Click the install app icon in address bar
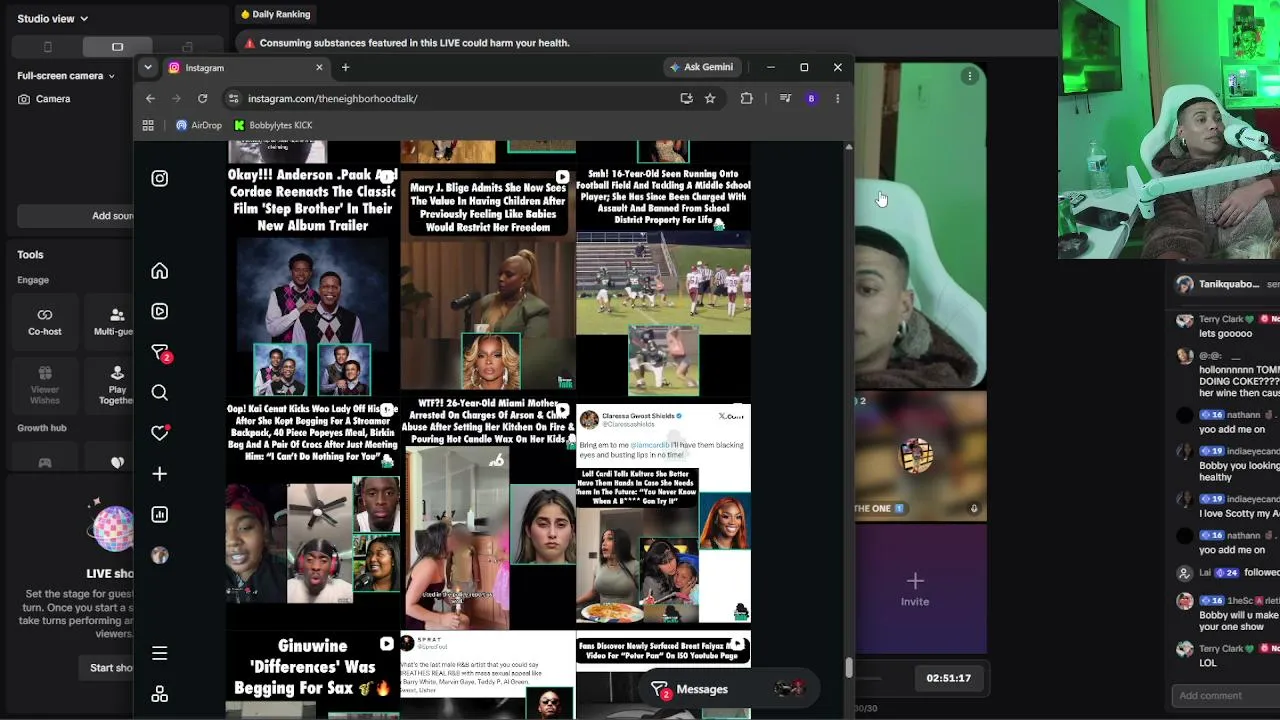1280x720 pixels. pos(686,98)
